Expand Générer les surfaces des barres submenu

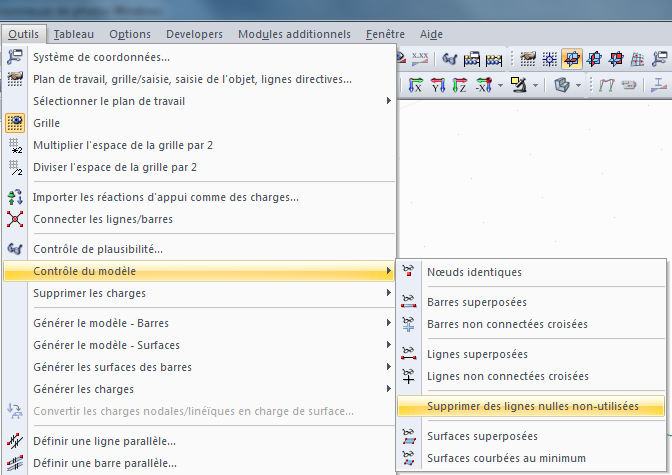199,367
